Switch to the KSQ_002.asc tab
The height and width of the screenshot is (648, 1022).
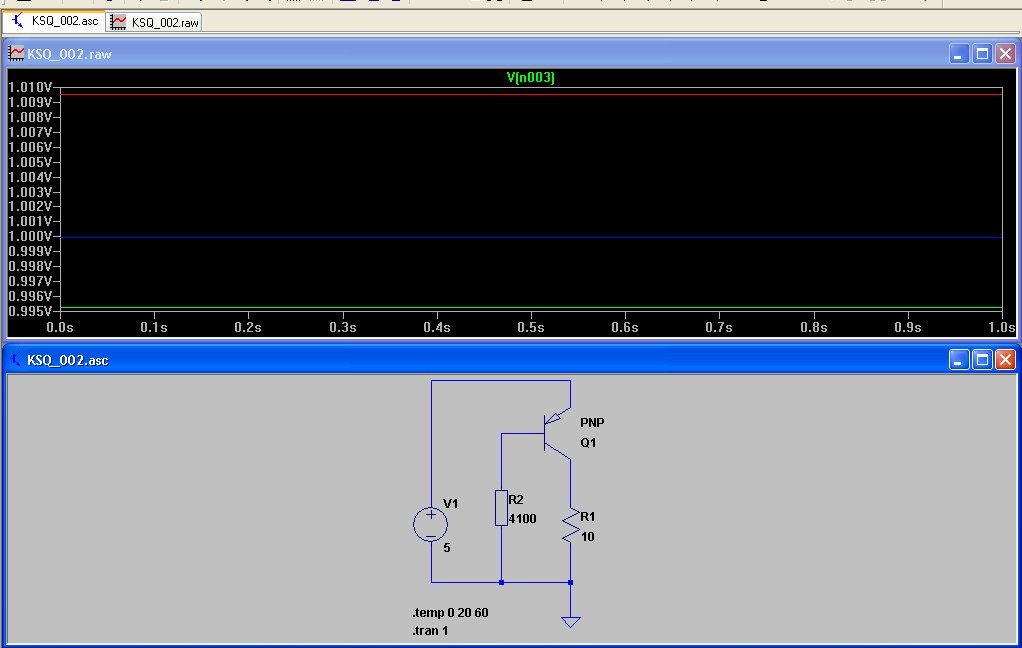coord(55,22)
